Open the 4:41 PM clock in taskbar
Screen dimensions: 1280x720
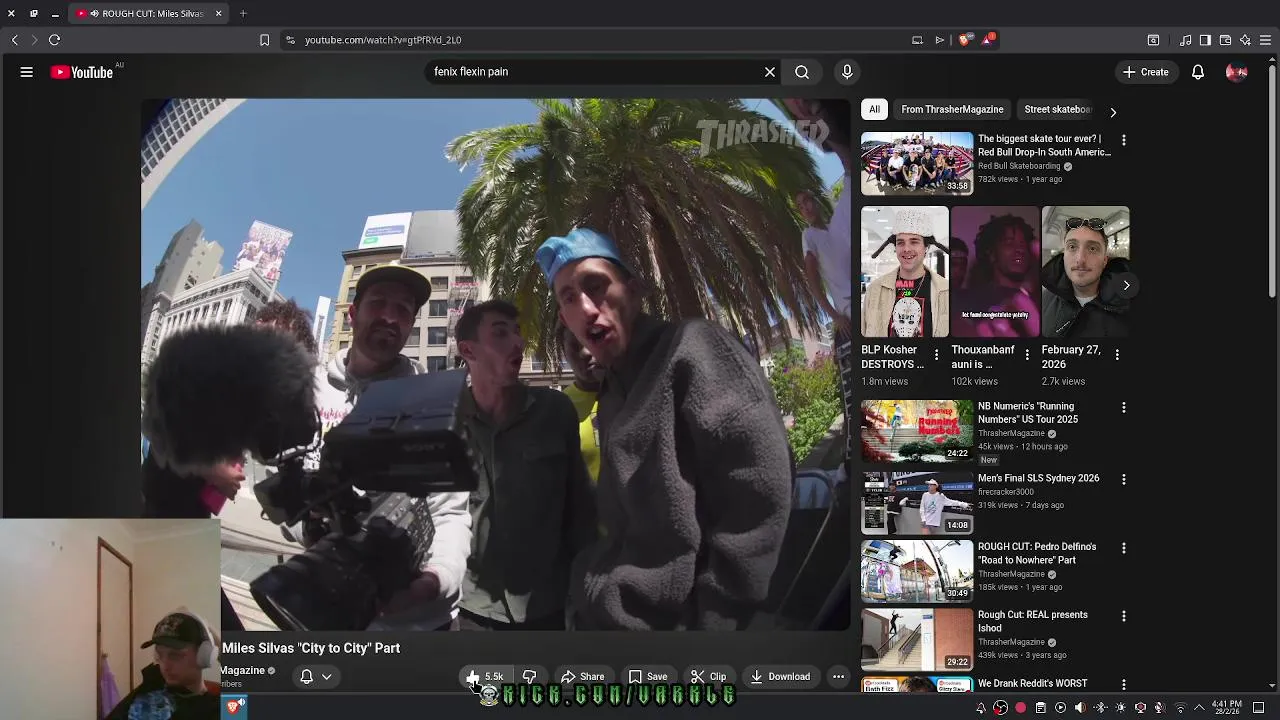[1226, 708]
